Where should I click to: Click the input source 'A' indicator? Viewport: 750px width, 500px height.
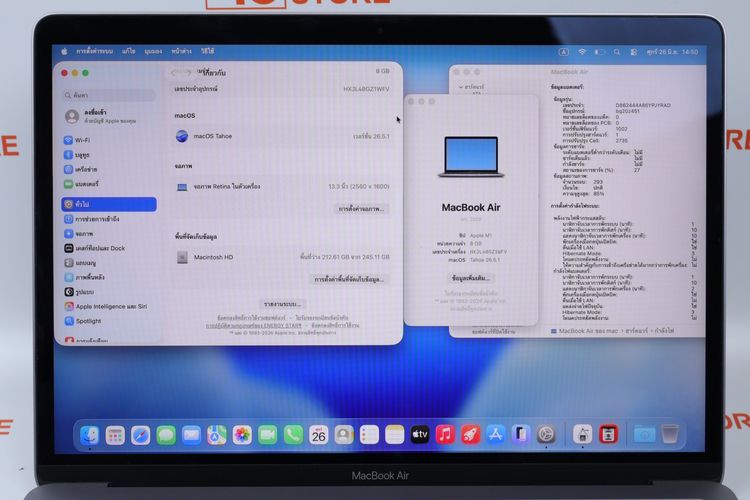click(x=564, y=52)
